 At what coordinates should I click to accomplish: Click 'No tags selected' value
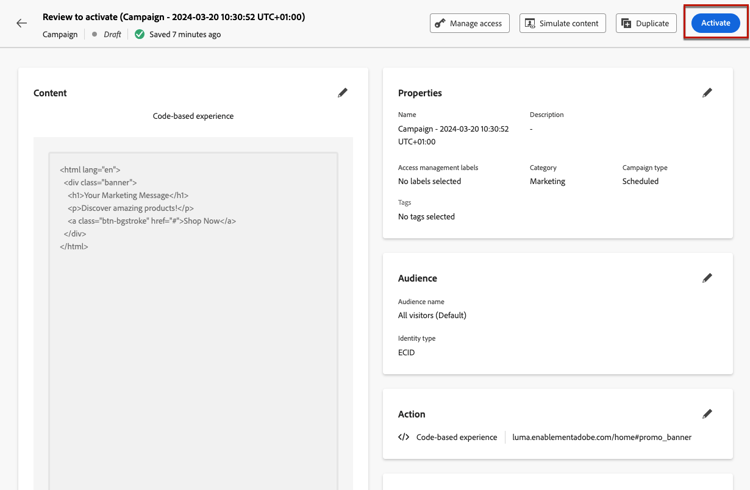pyautogui.click(x=426, y=216)
